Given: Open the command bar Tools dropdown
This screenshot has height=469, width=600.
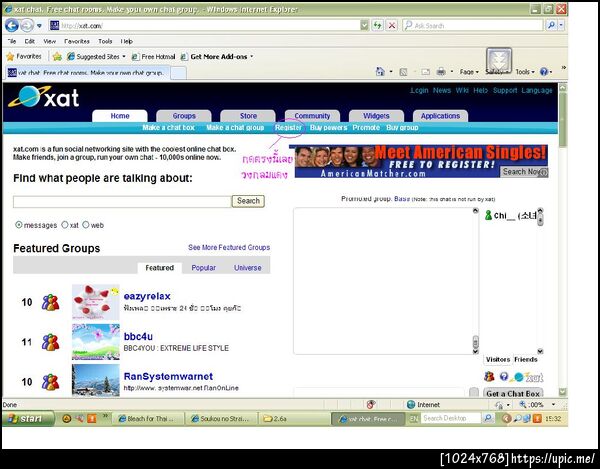Looking at the screenshot, I should pos(525,72).
